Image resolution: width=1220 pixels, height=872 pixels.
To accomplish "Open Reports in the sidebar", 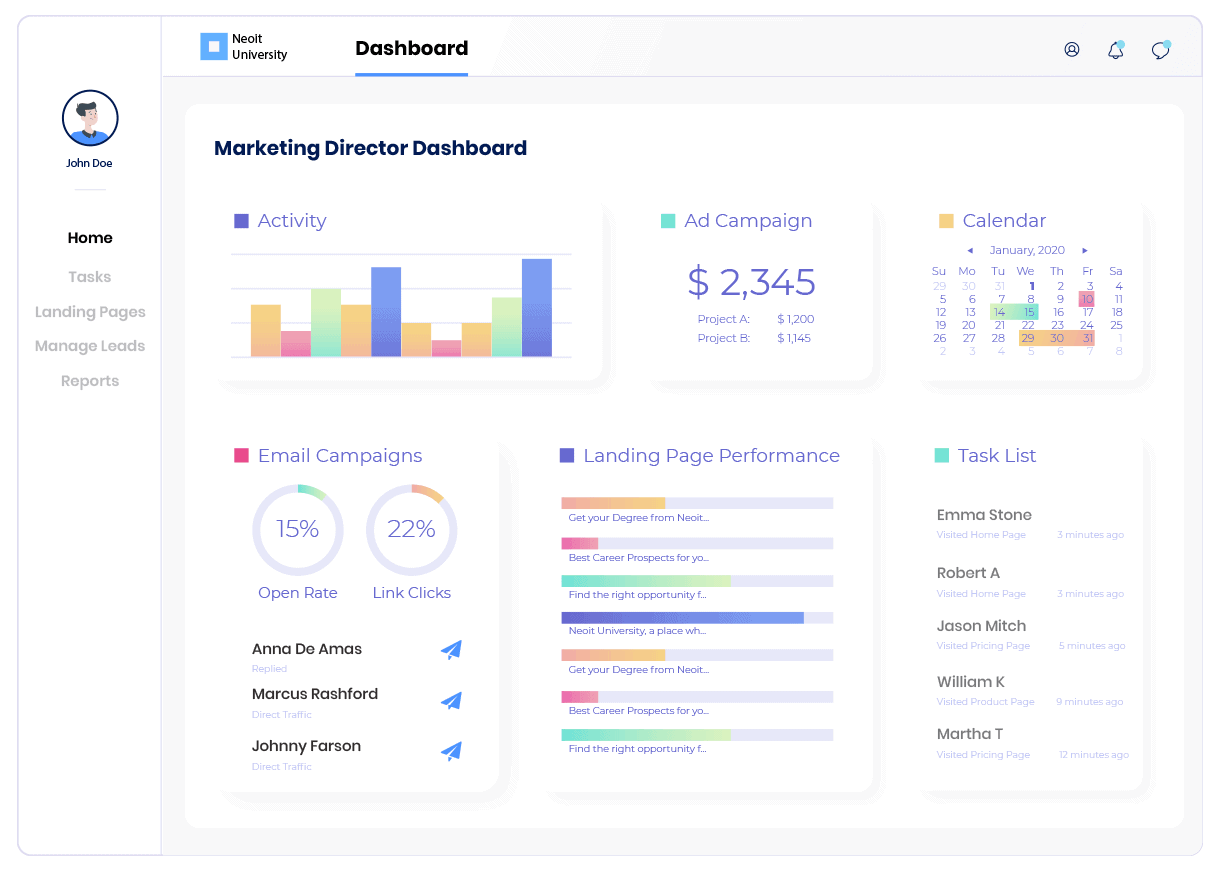I will pos(90,381).
